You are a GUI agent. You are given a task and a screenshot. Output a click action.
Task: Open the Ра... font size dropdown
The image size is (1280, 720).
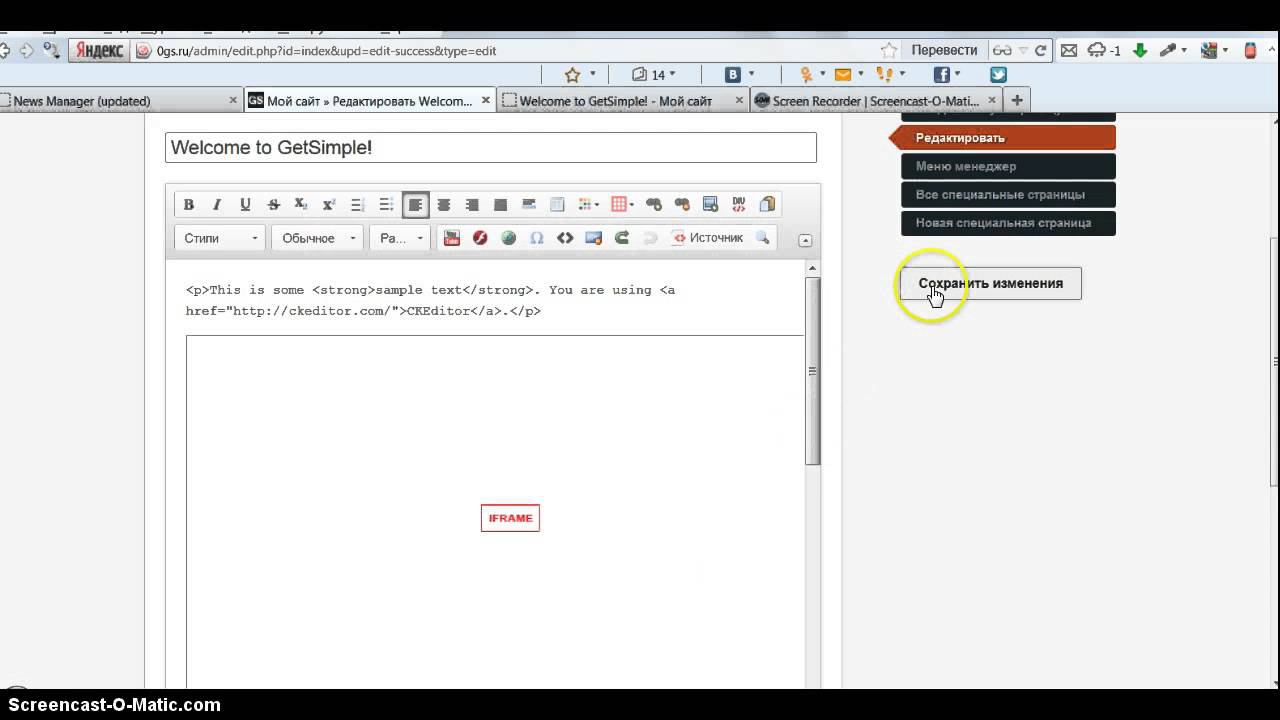(401, 238)
